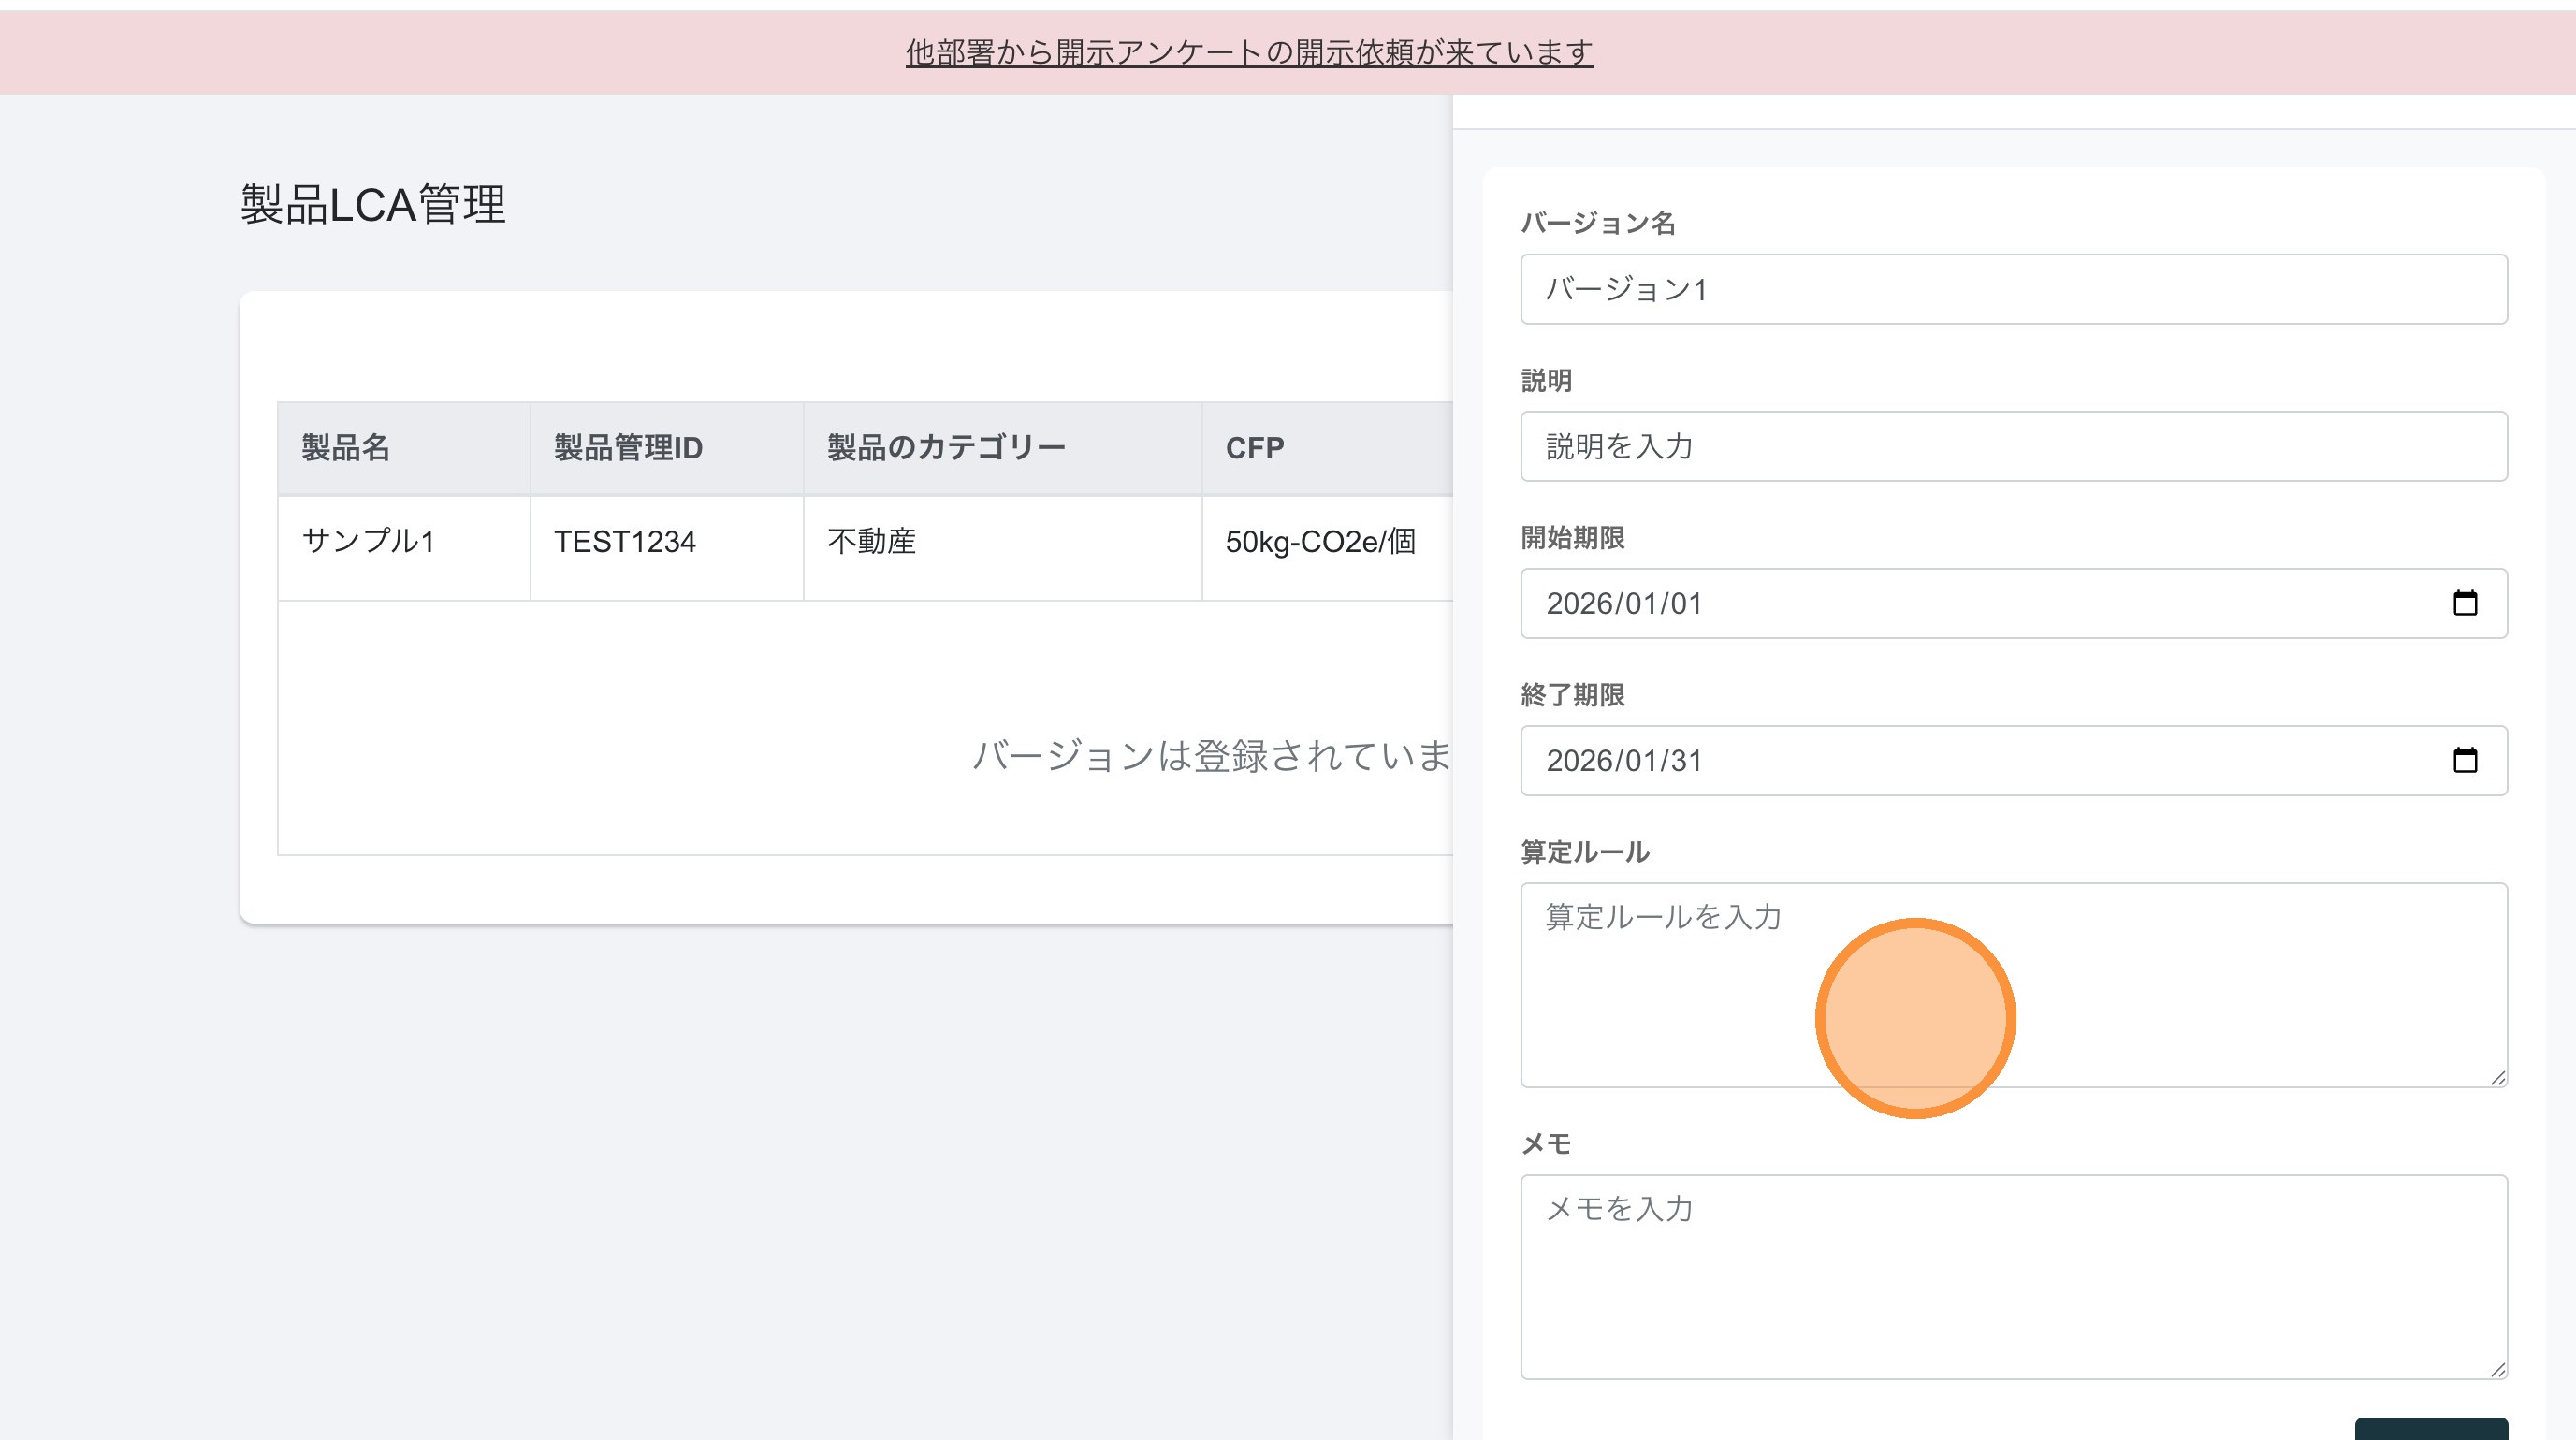The height and width of the screenshot is (1440, 2576).
Task: Open the disclosure survey request banner link
Action: tap(1249, 52)
